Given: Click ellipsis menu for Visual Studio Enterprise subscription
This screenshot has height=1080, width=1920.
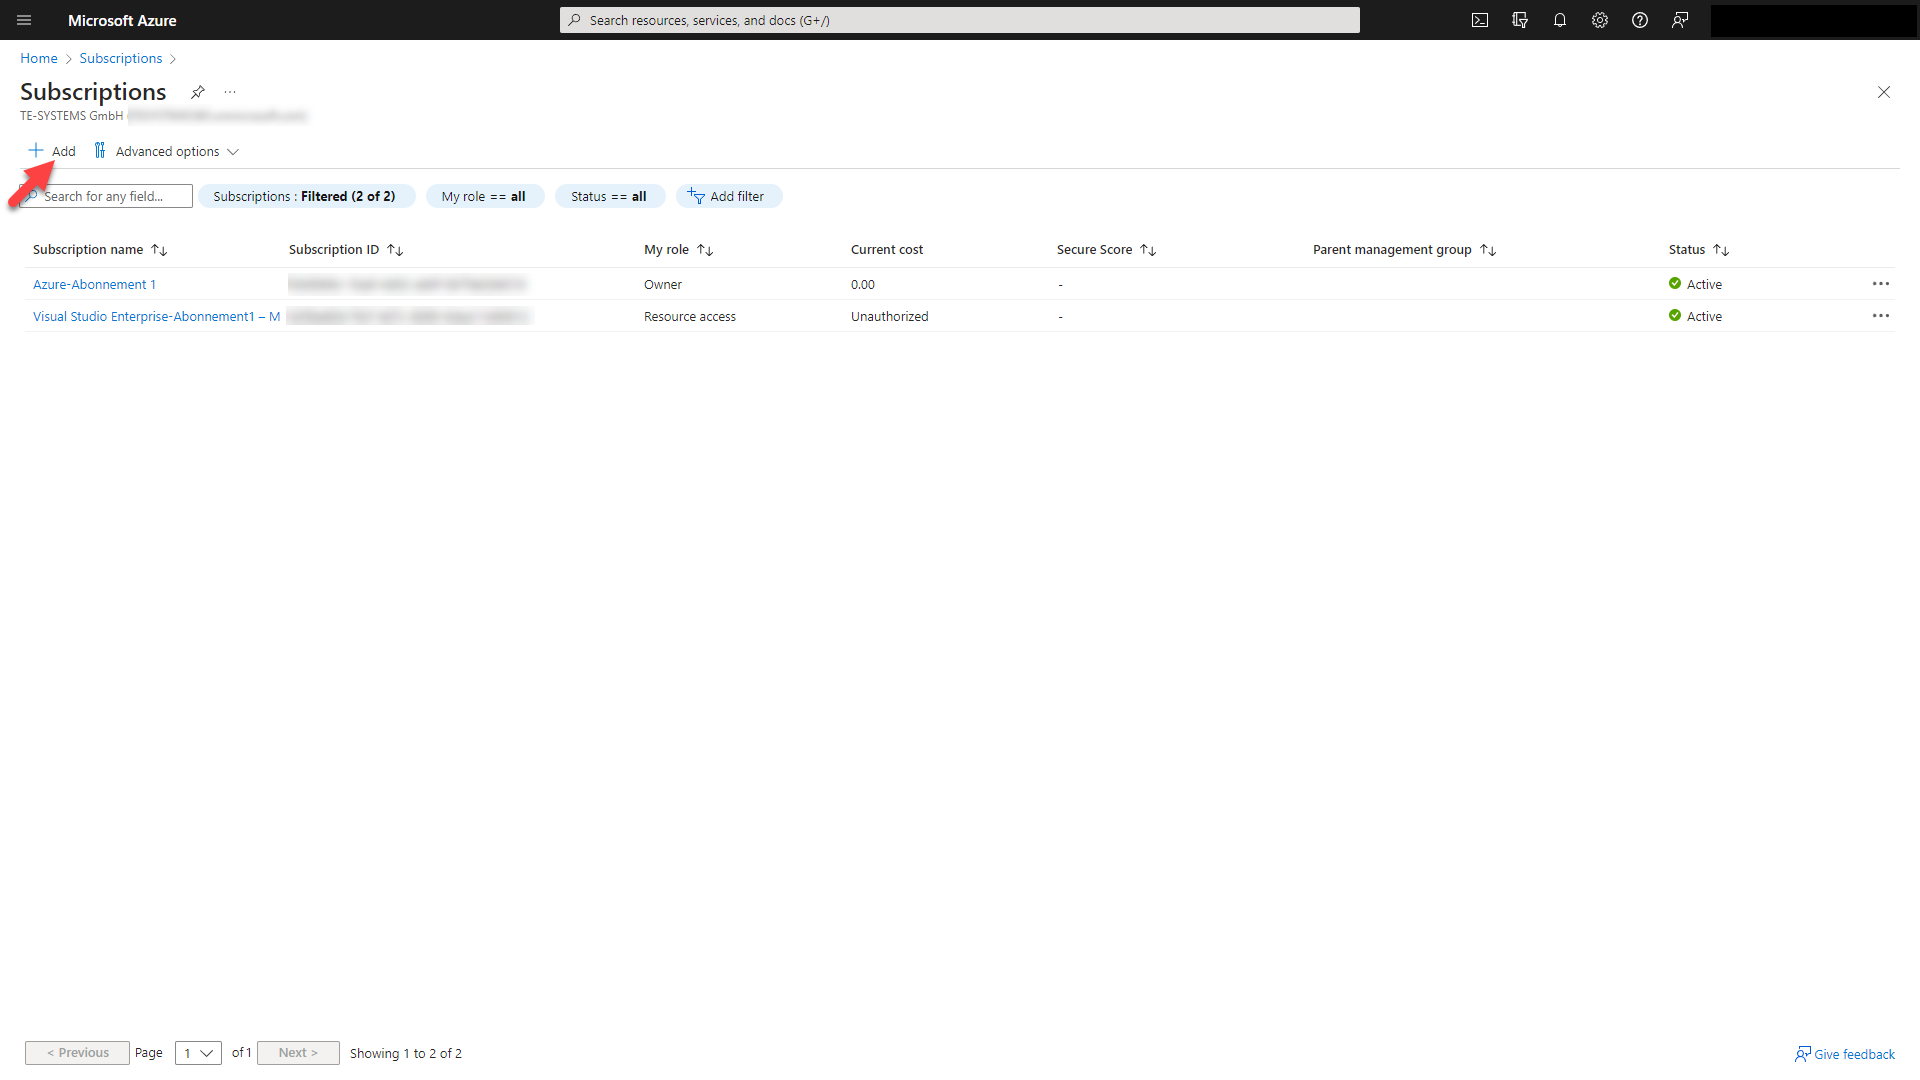Looking at the screenshot, I should [1882, 315].
